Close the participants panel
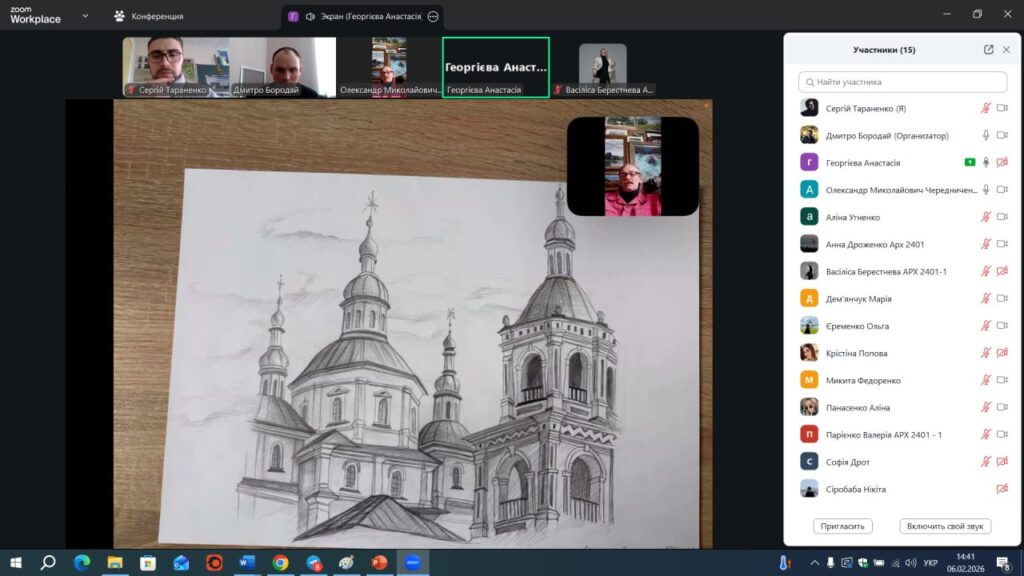The width and height of the screenshot is (1024, 576). coord(1006,50)
